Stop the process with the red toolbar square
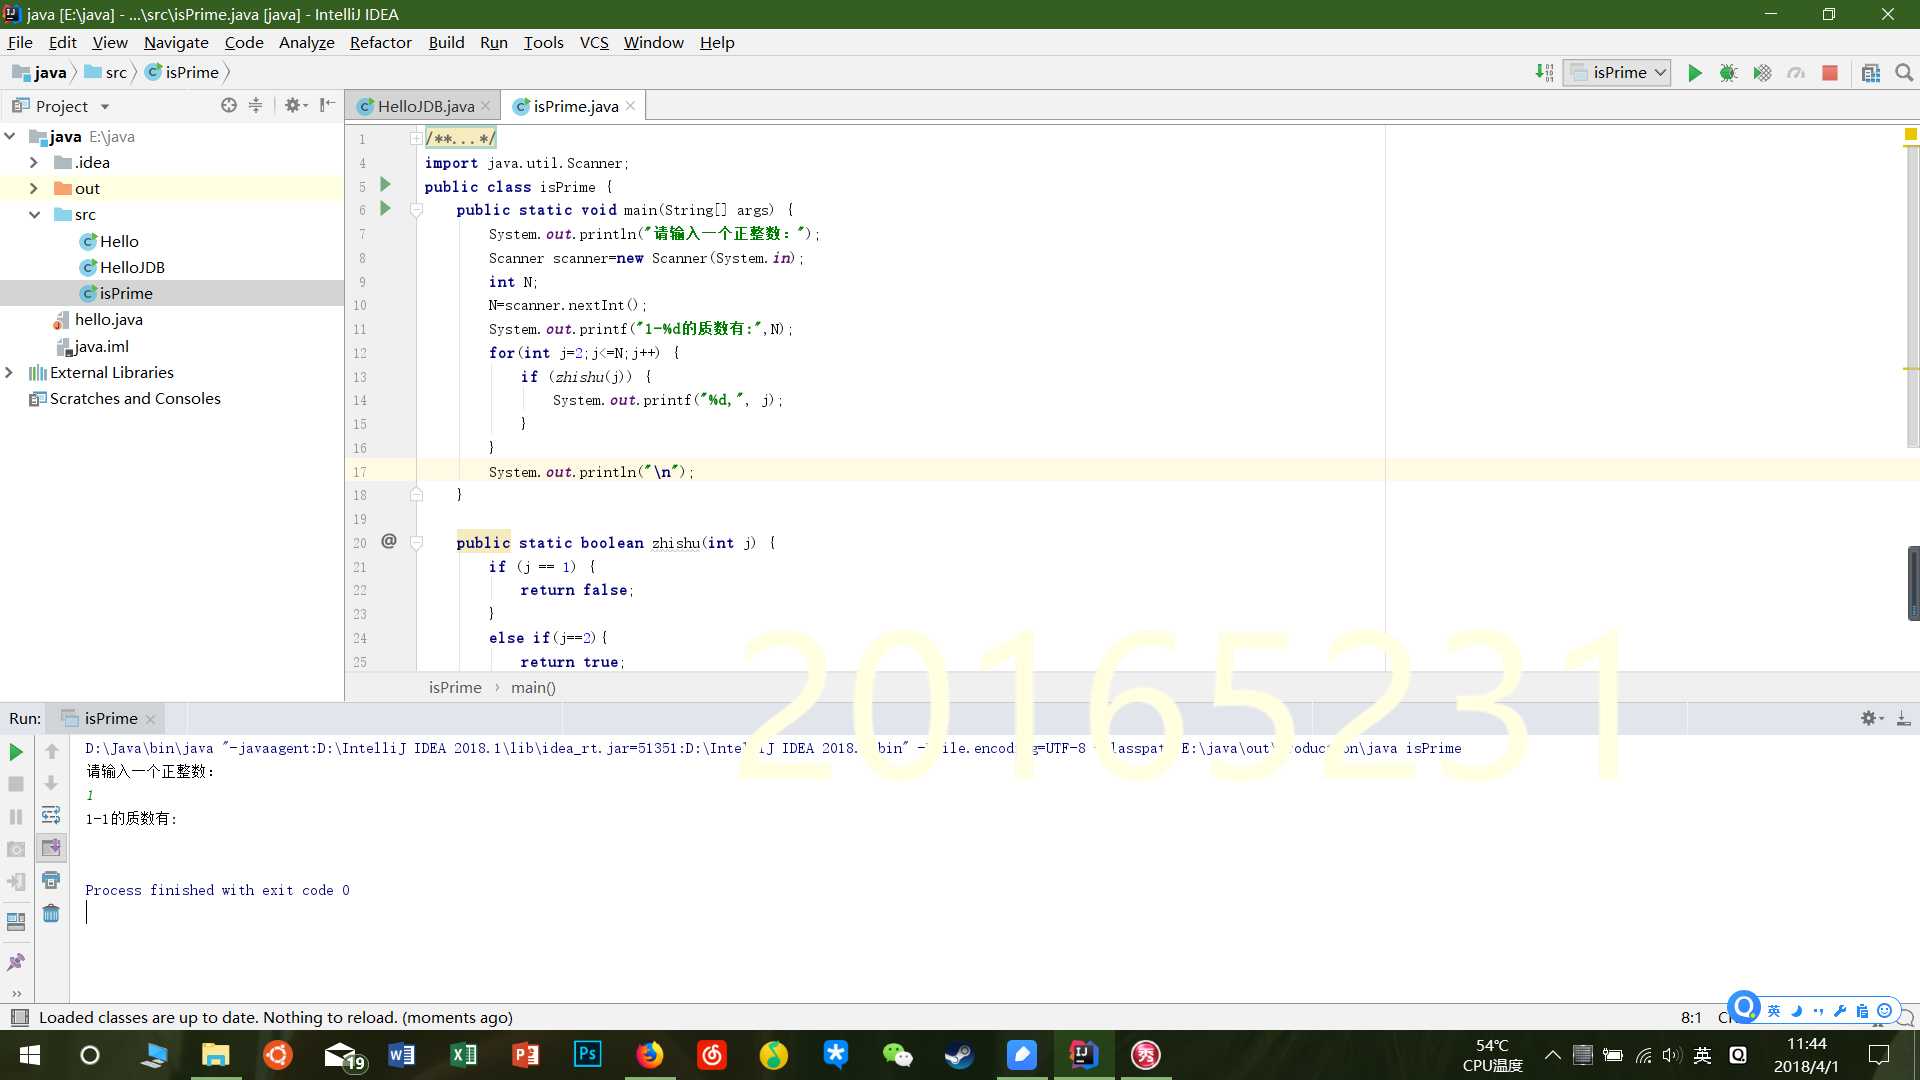Viewport: 1920px width, 1080px height. [x=1830, y=73]
